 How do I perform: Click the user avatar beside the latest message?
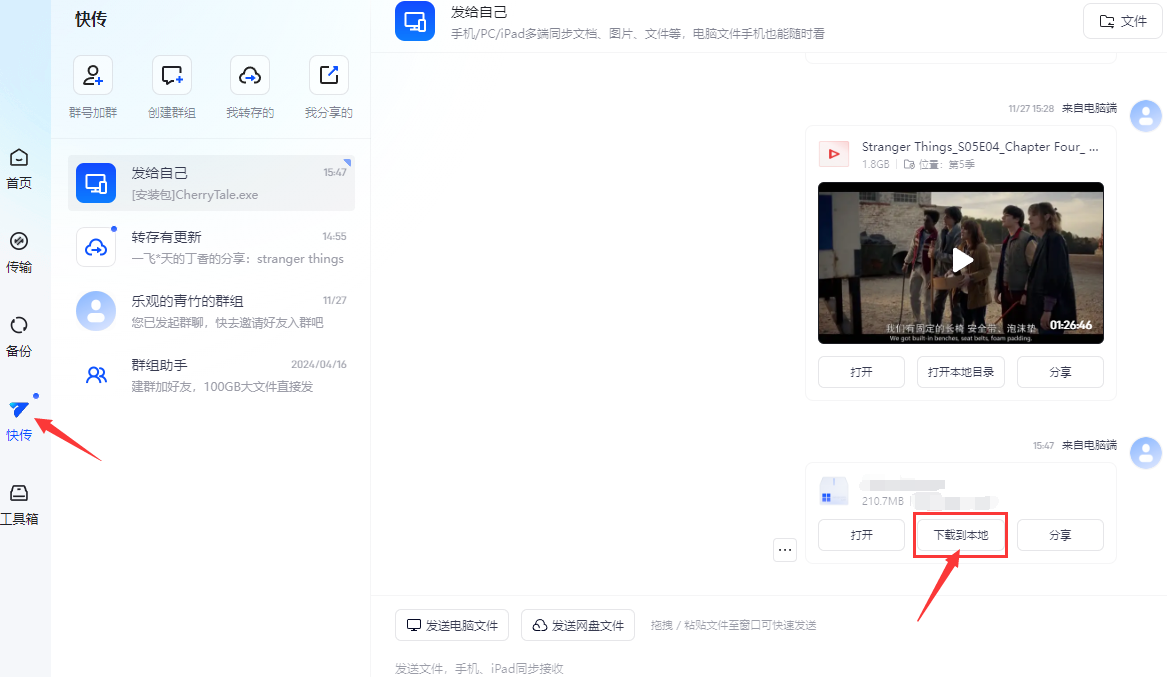click(1145, 452)
